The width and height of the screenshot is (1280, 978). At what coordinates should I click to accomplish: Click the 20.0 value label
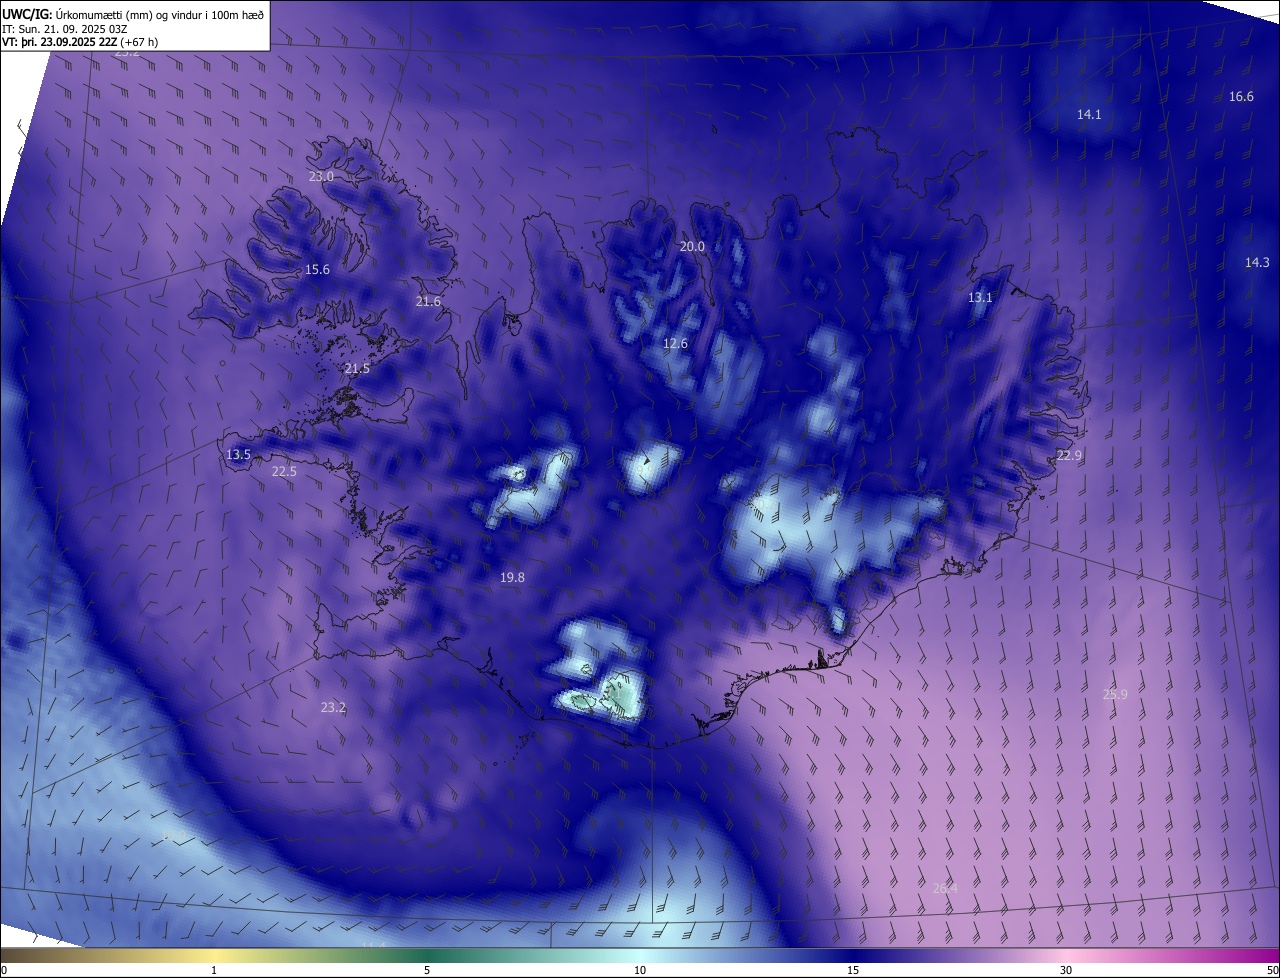[x=692, y=246]
